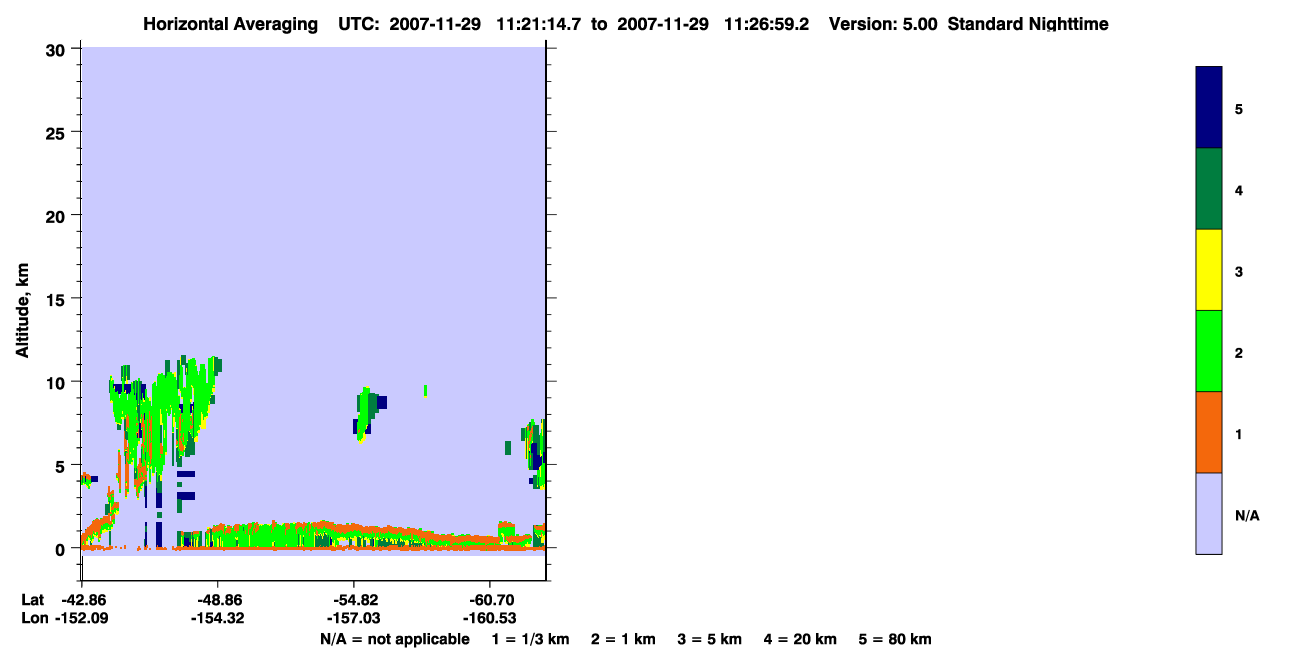Click the 'Lon' row label
The height and width of the screenshot is (667, 1300).
click(x=33, y=619)
